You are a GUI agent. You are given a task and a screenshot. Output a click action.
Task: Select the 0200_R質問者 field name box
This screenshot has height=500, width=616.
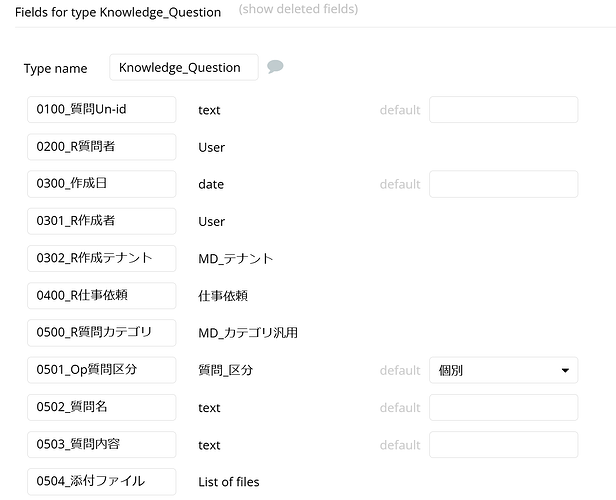pos(101,147)
